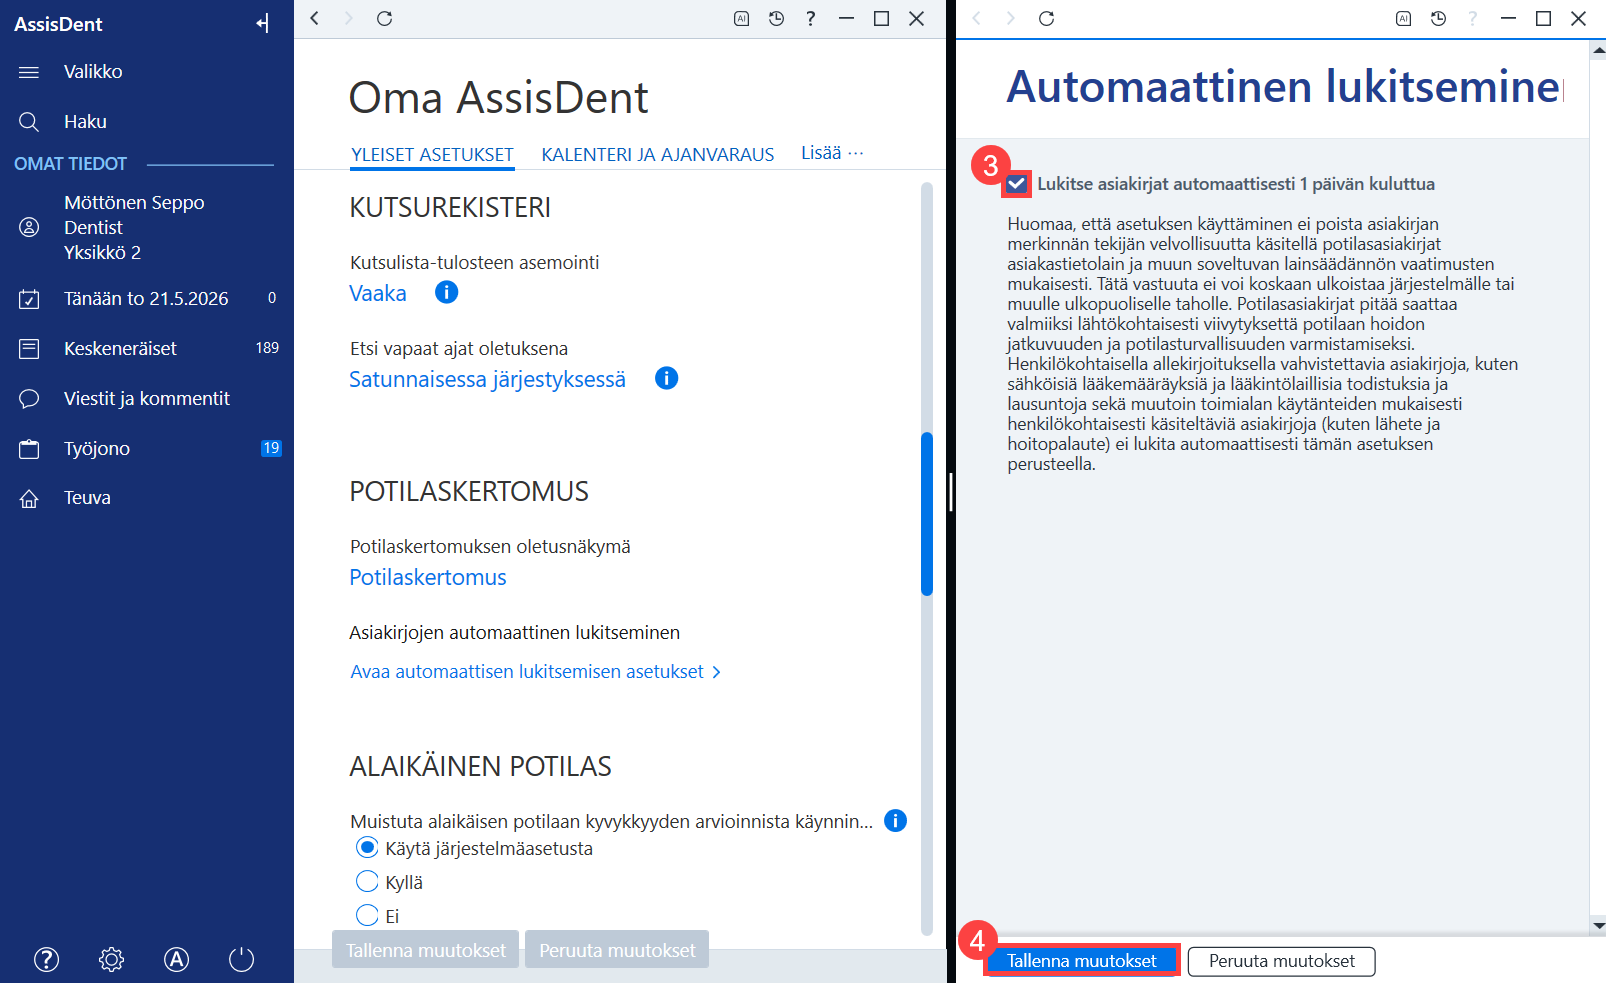Select Käytä järjestelmäasetusta radio option
The image size is (1606, 983).
tap(367, 848)
